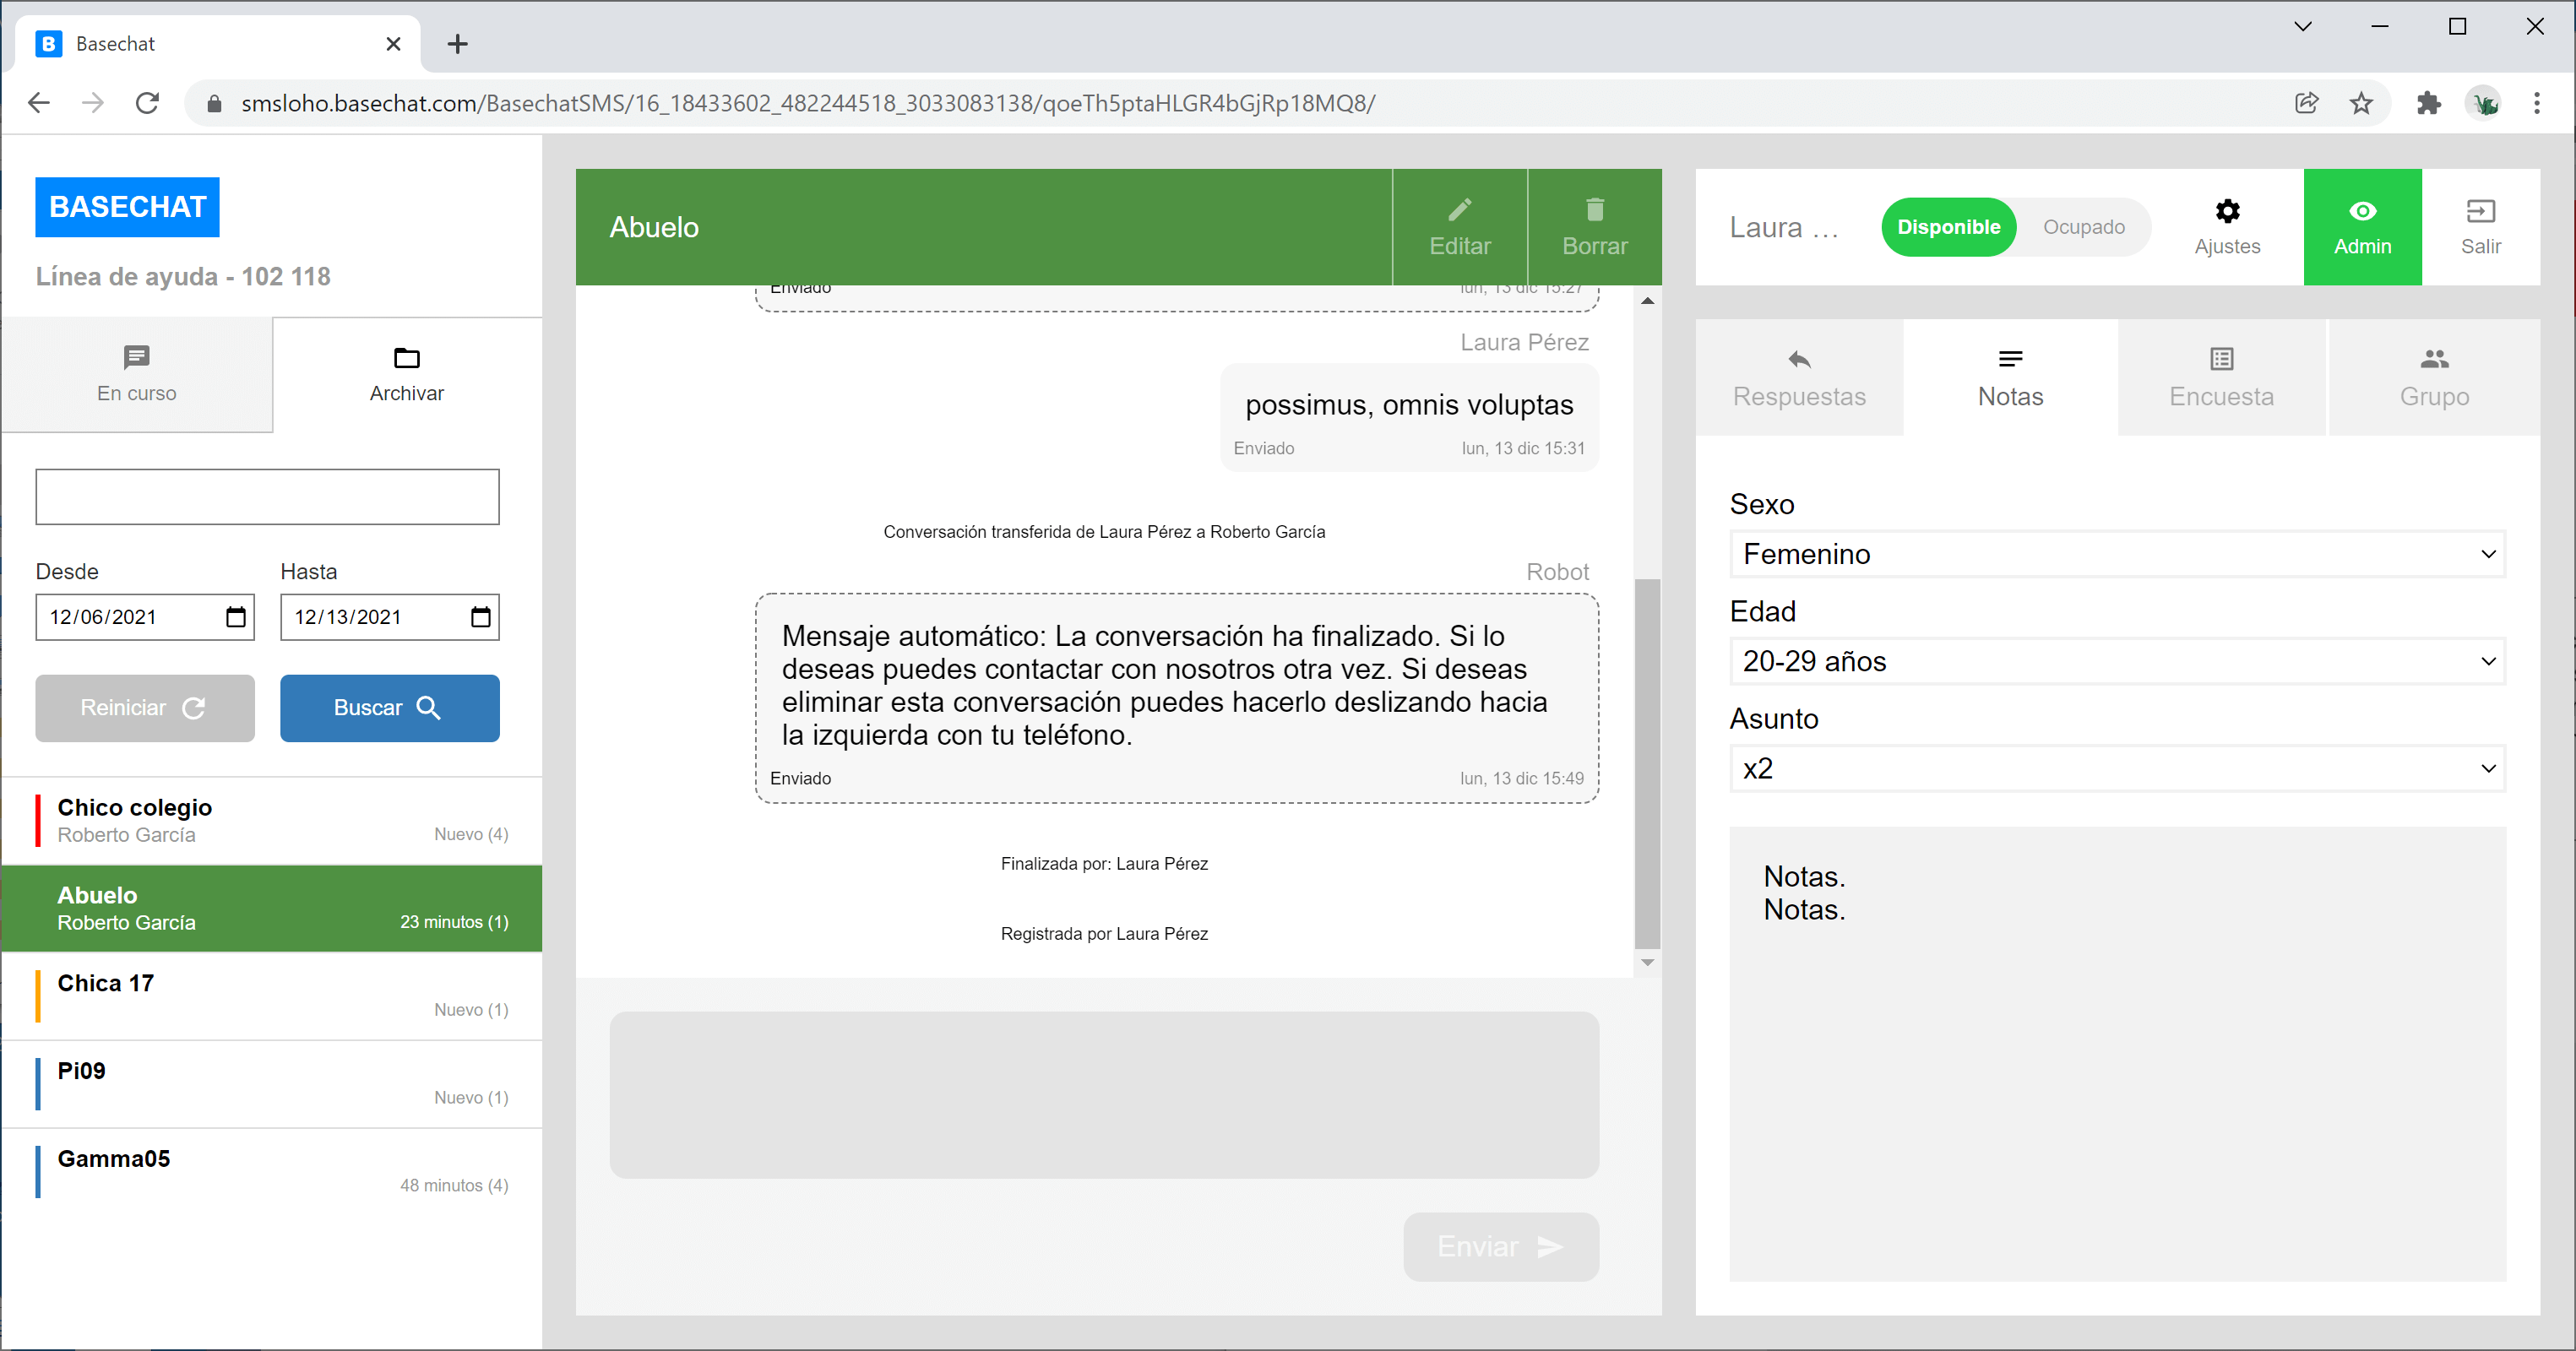2576x1351 pixels.
Task: Open the Desde date calendar picker
Action: tap(236, 617)
